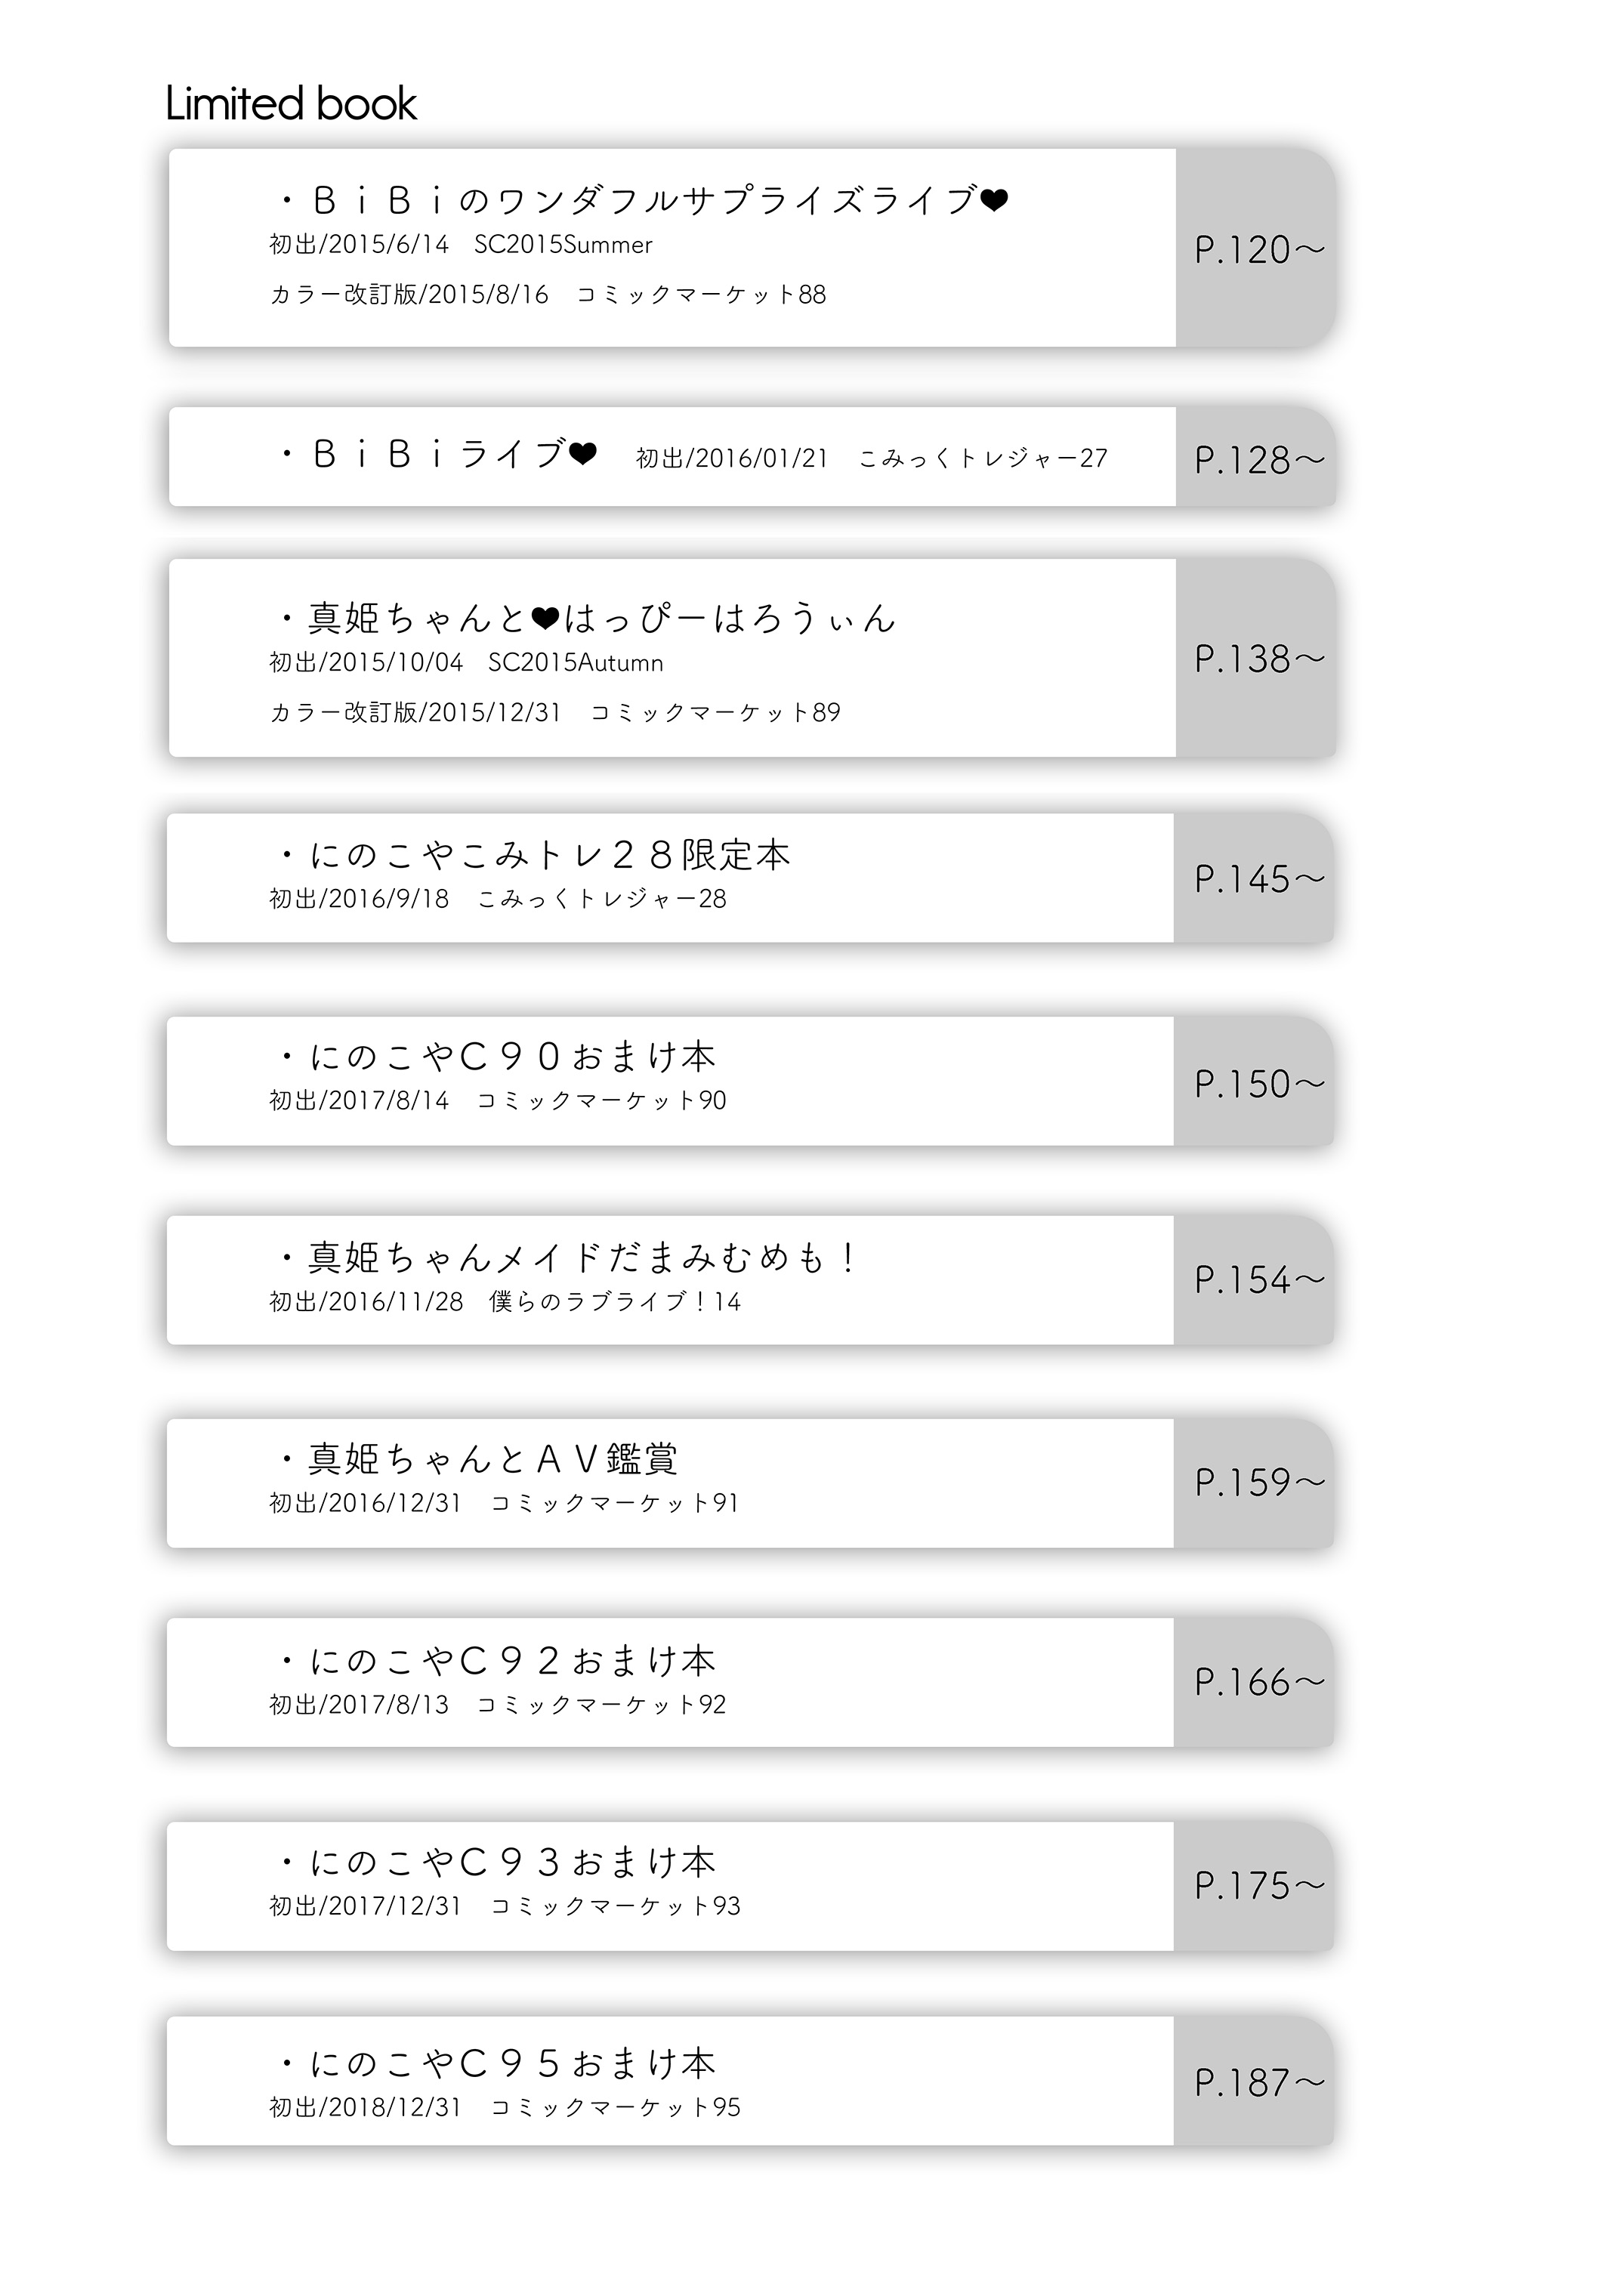Open the にのこやC93おまけ本 entry
1624x2293 pixels.
point(497,1862)
